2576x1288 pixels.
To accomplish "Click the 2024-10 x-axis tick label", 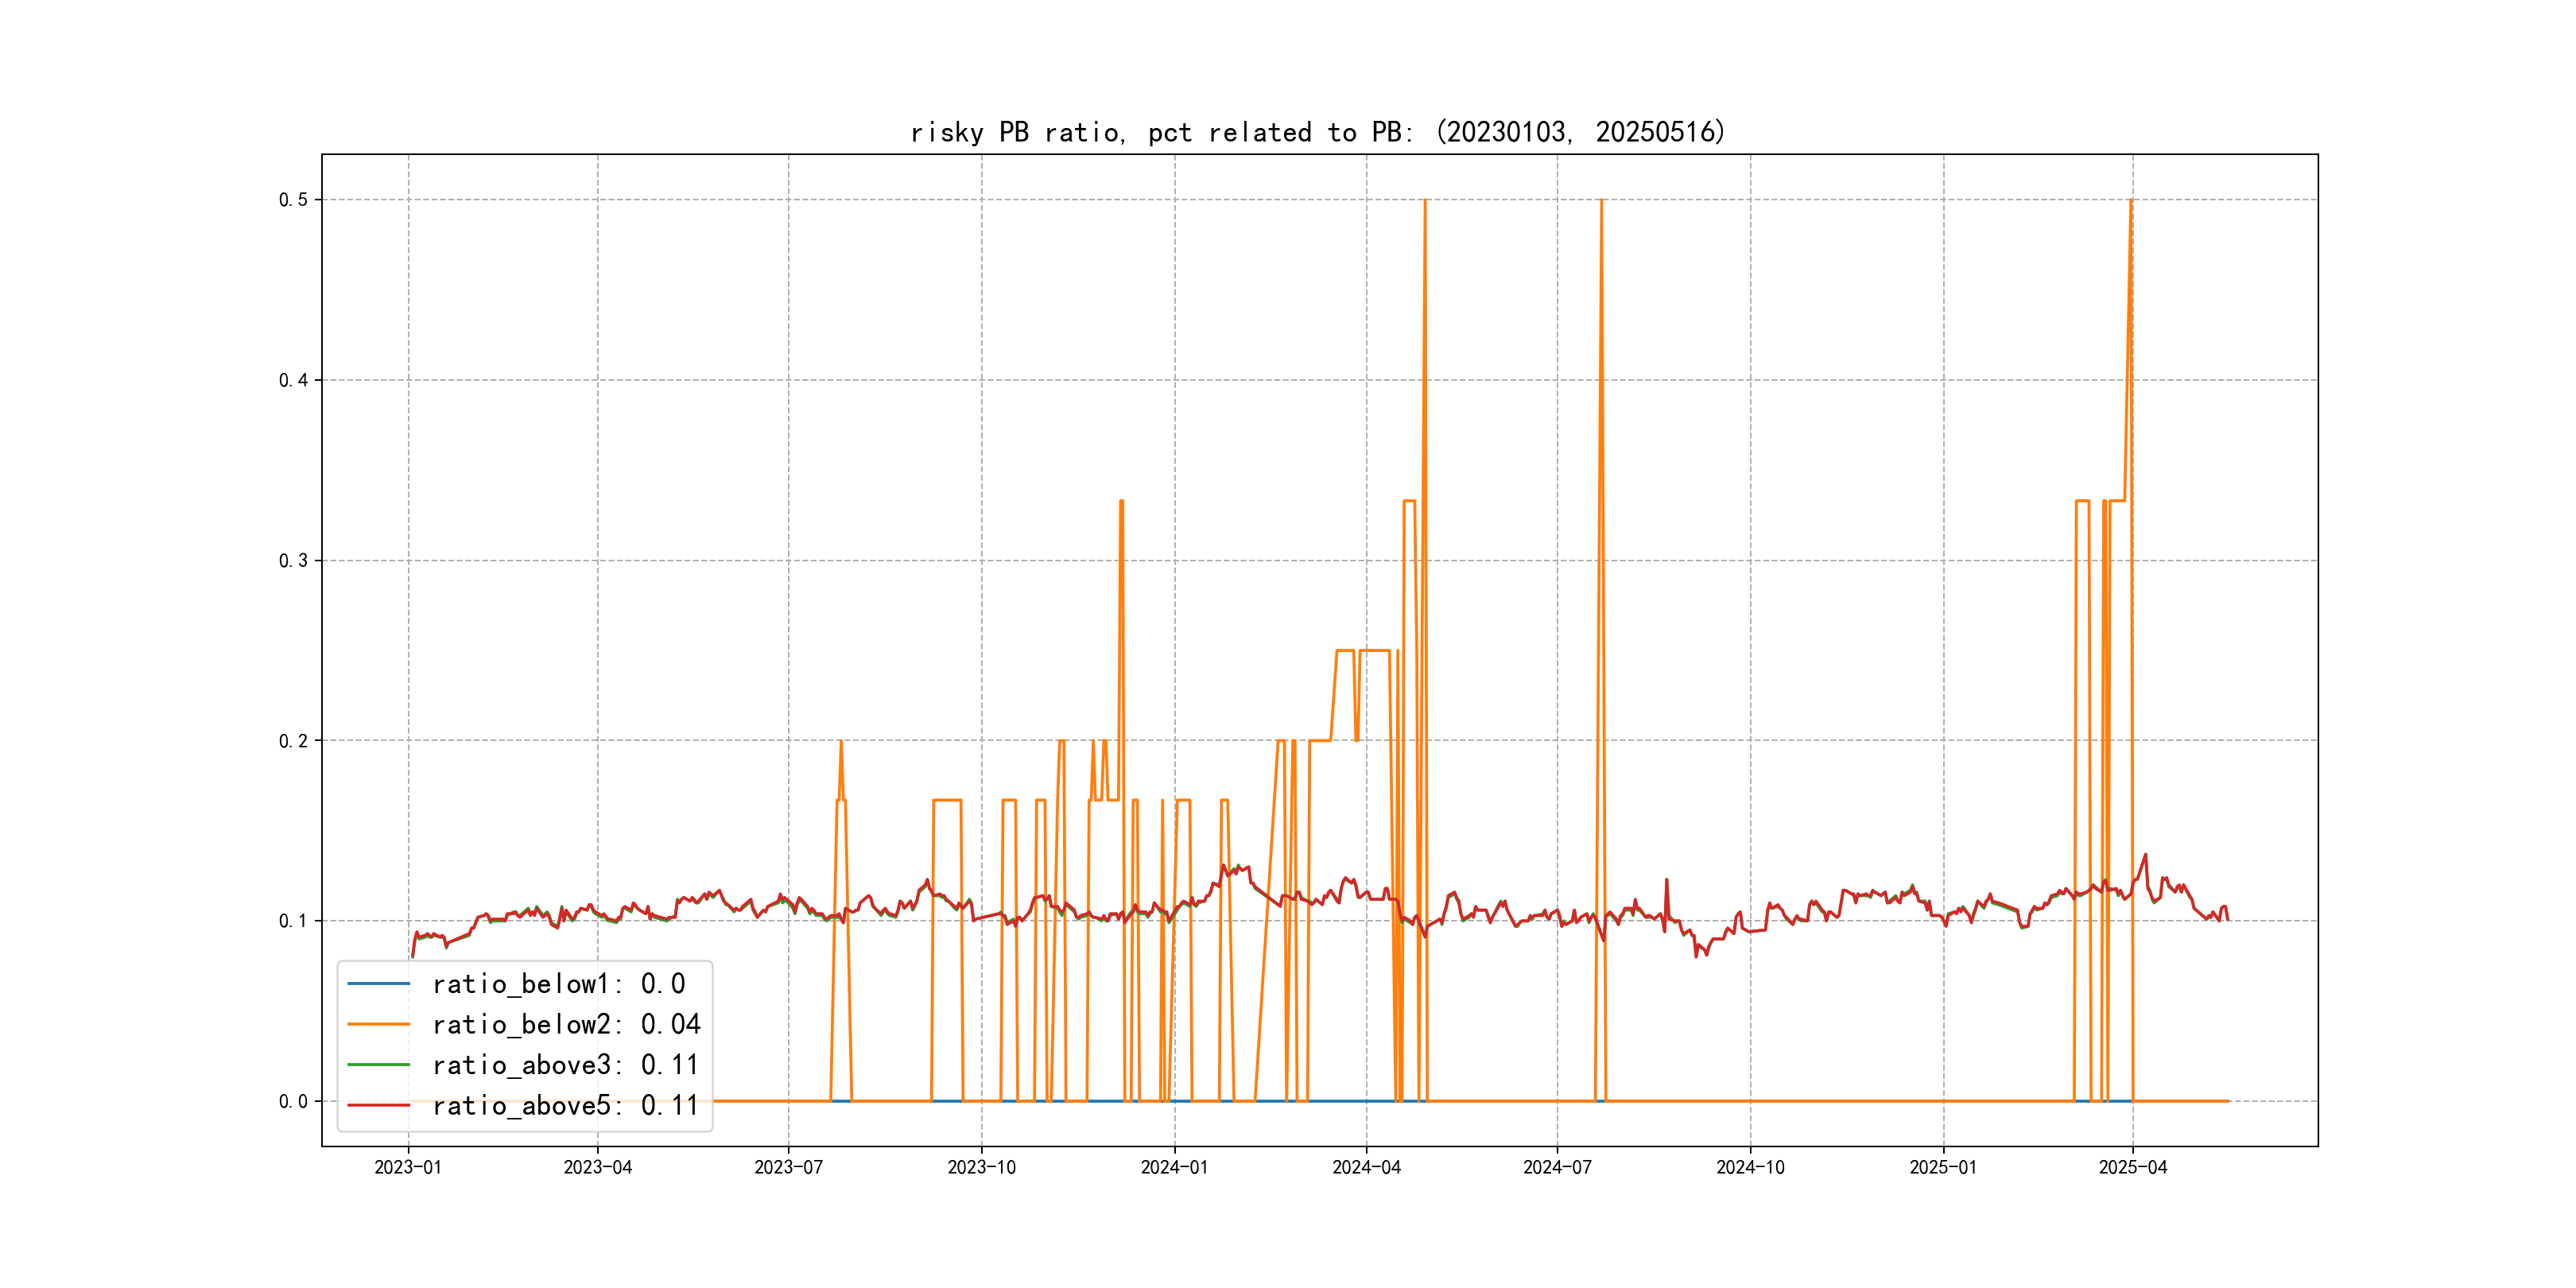I will (1750, 1168).
